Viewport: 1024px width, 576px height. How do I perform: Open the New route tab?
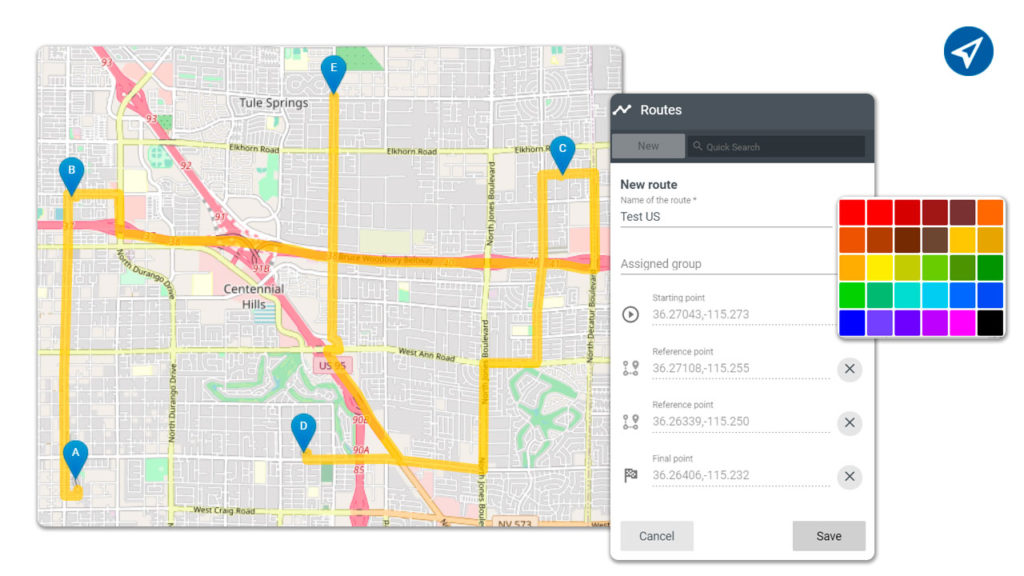pos(648,146)
